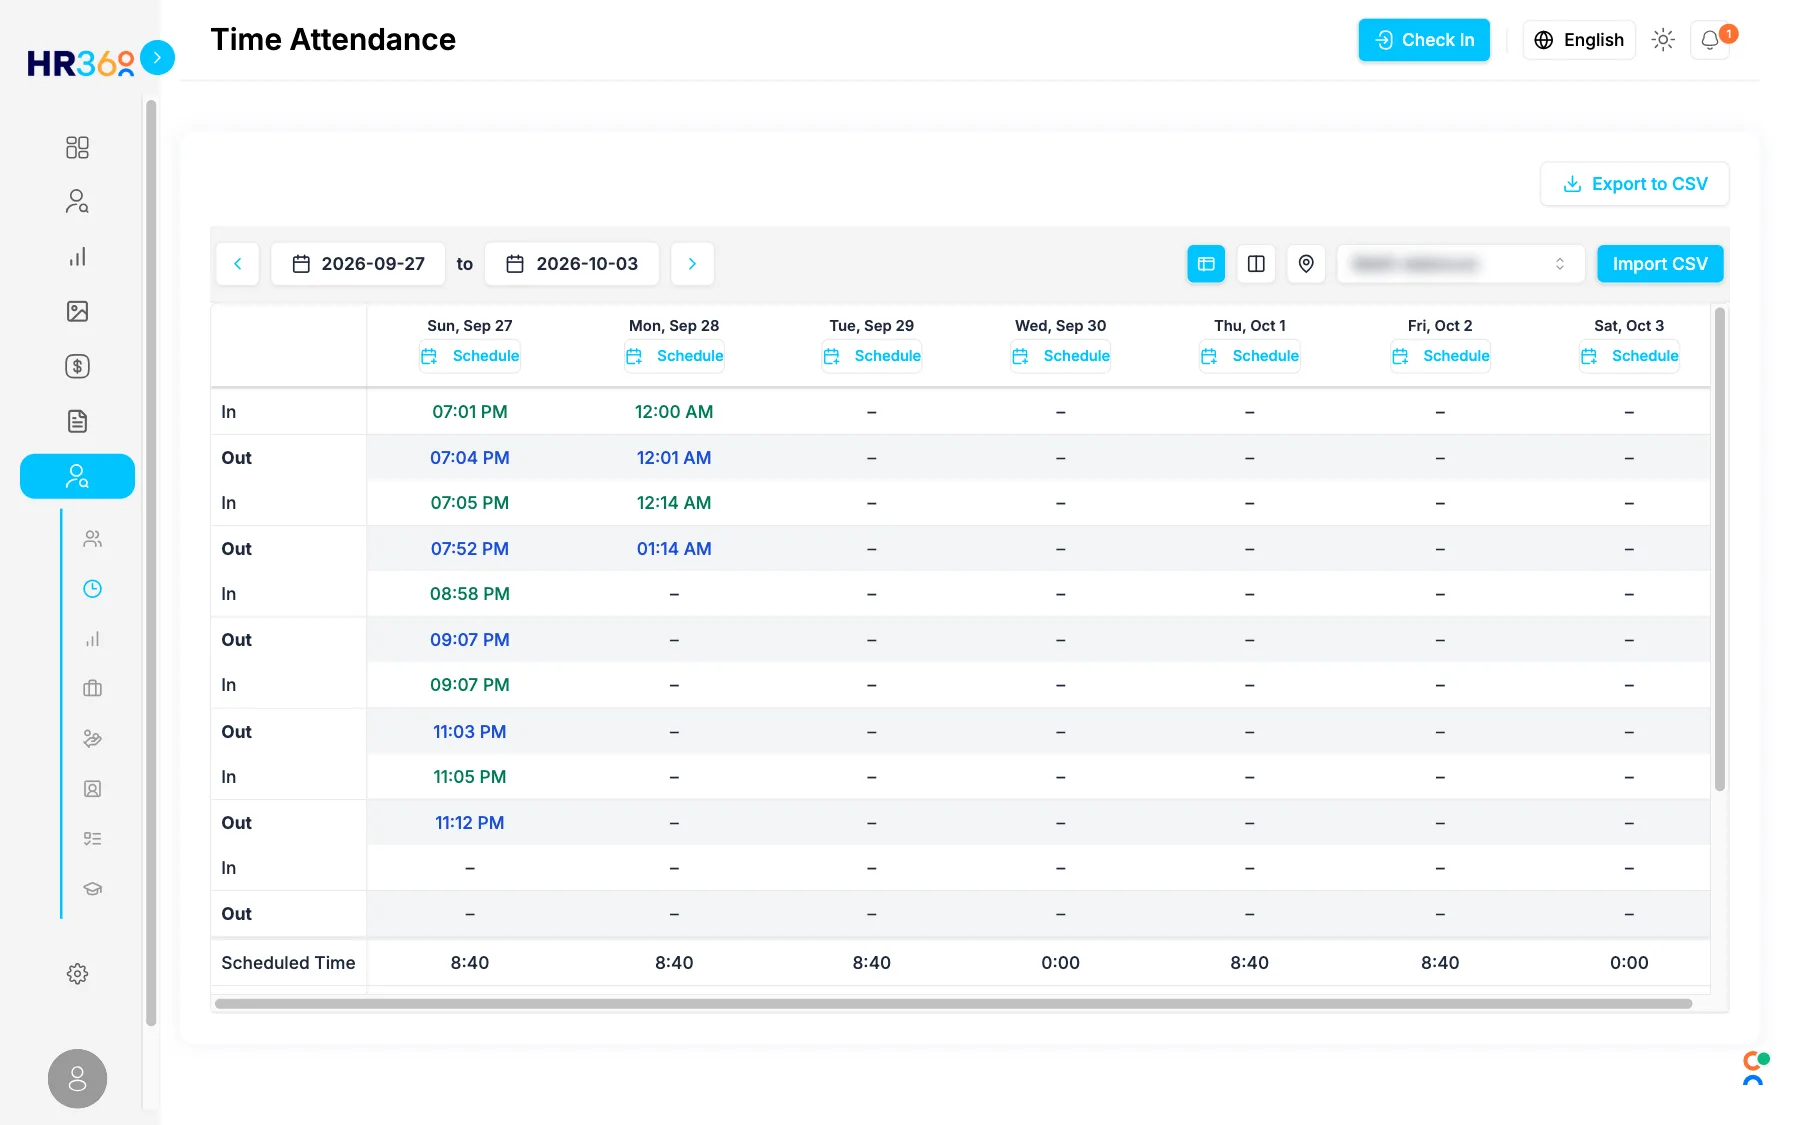Go to the previous week
This screenshot has height=1125, width=1800.
pos(238,264)
